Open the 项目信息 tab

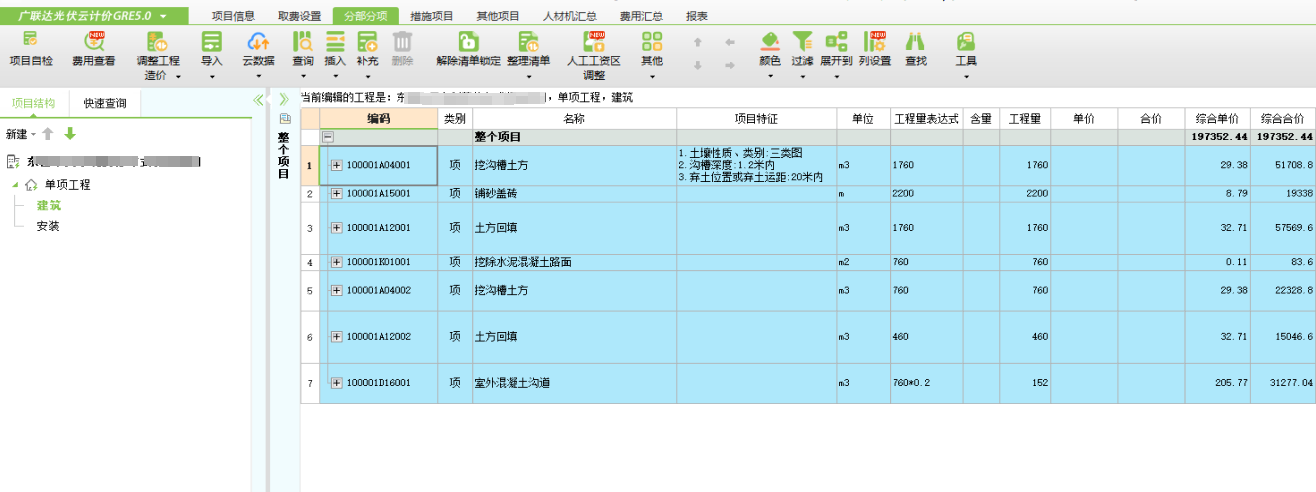point(233,16)
